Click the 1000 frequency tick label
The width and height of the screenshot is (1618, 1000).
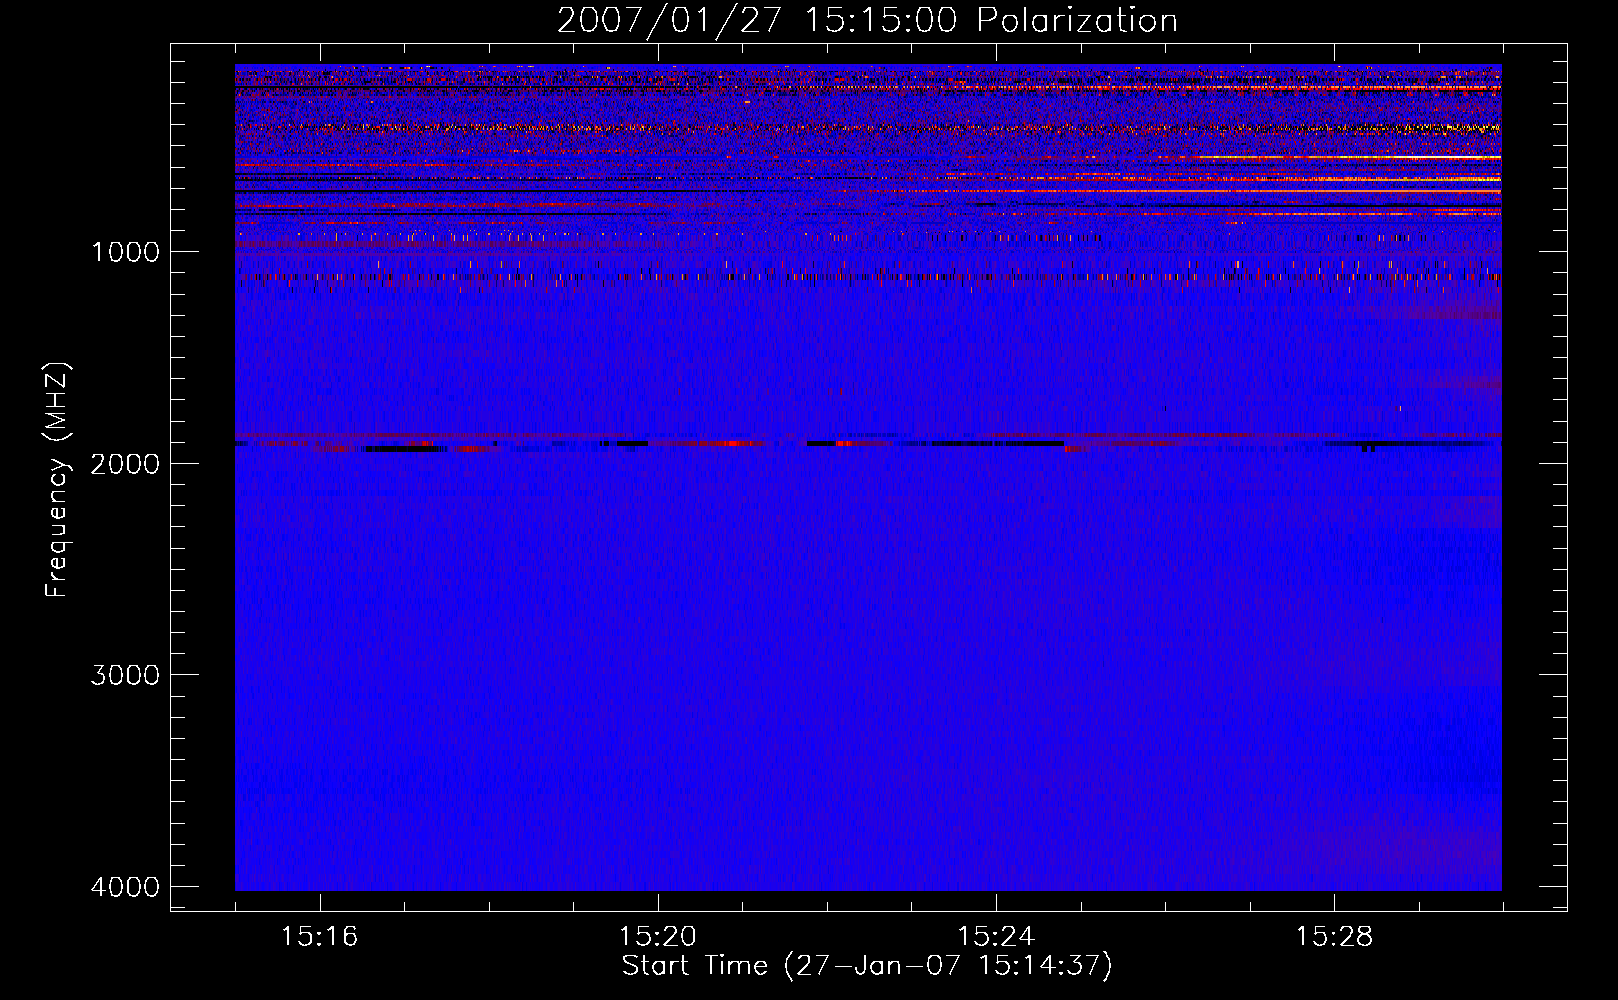tap(125, 252)
